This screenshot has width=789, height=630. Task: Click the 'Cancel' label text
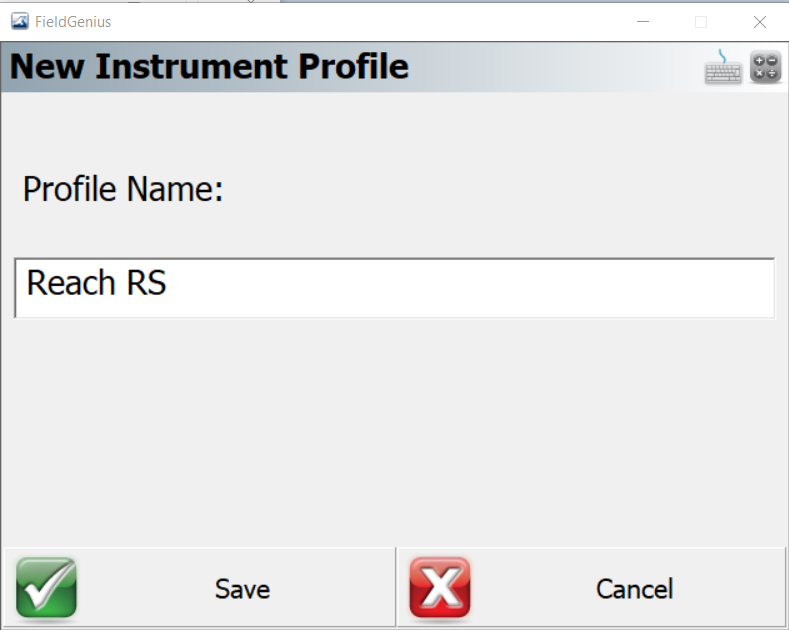[635, 589]
